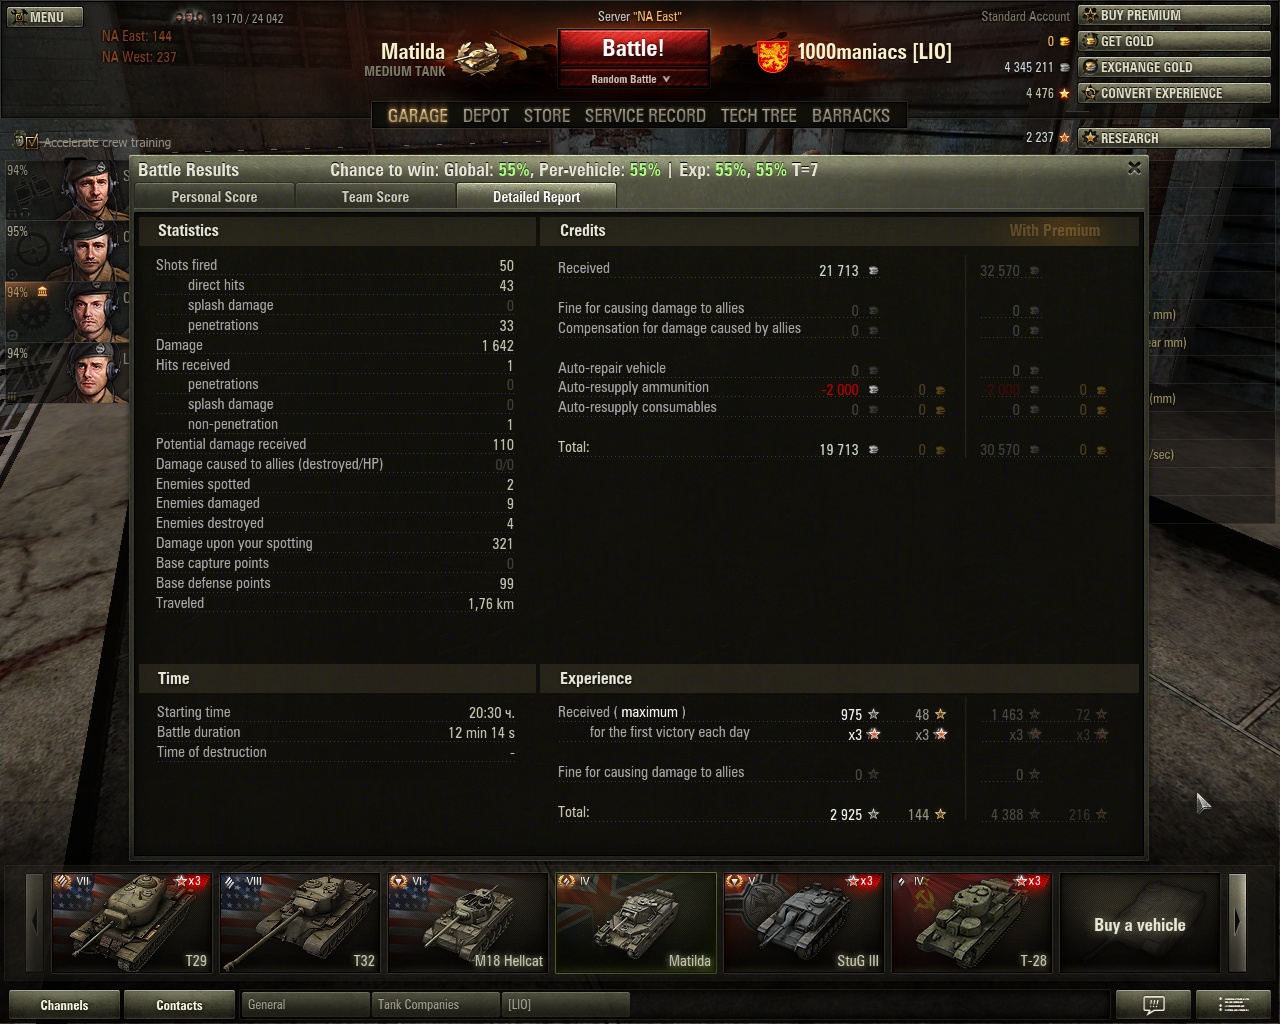Click the red Battle! button
The width and height of the screenshot is (1280, 1024).
(634, 49)
